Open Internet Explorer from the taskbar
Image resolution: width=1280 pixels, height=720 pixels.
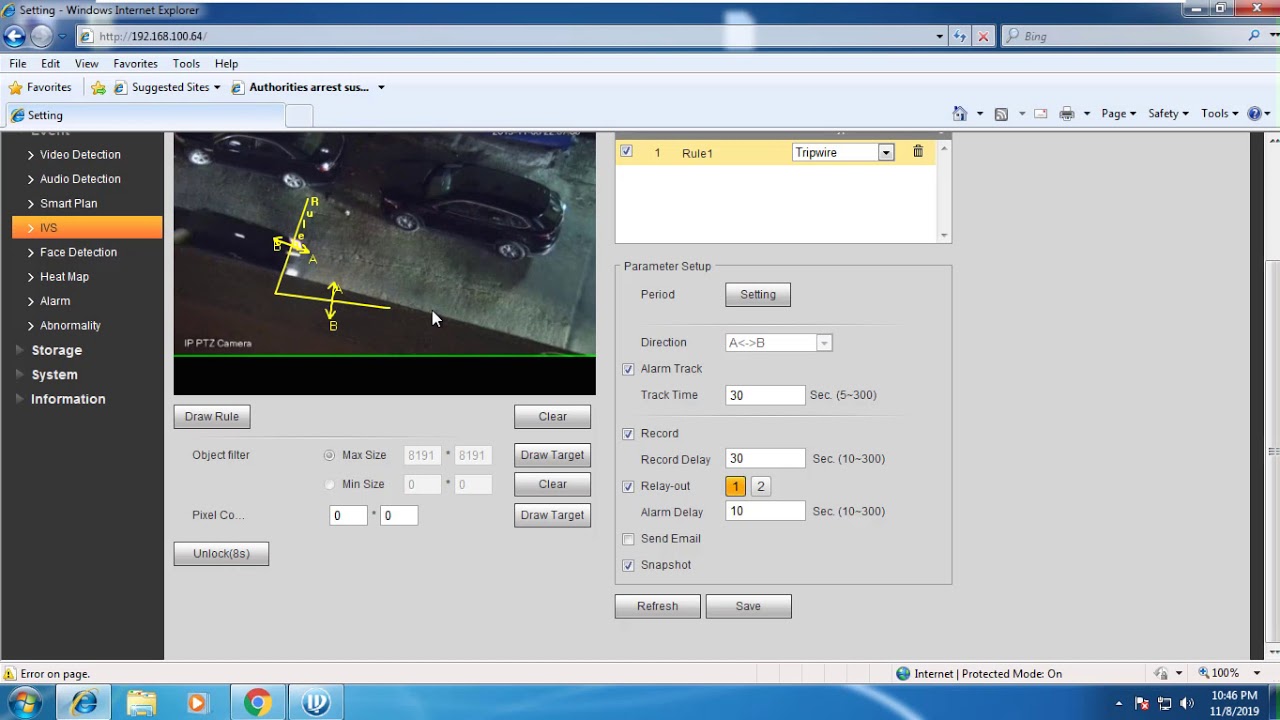84,703
